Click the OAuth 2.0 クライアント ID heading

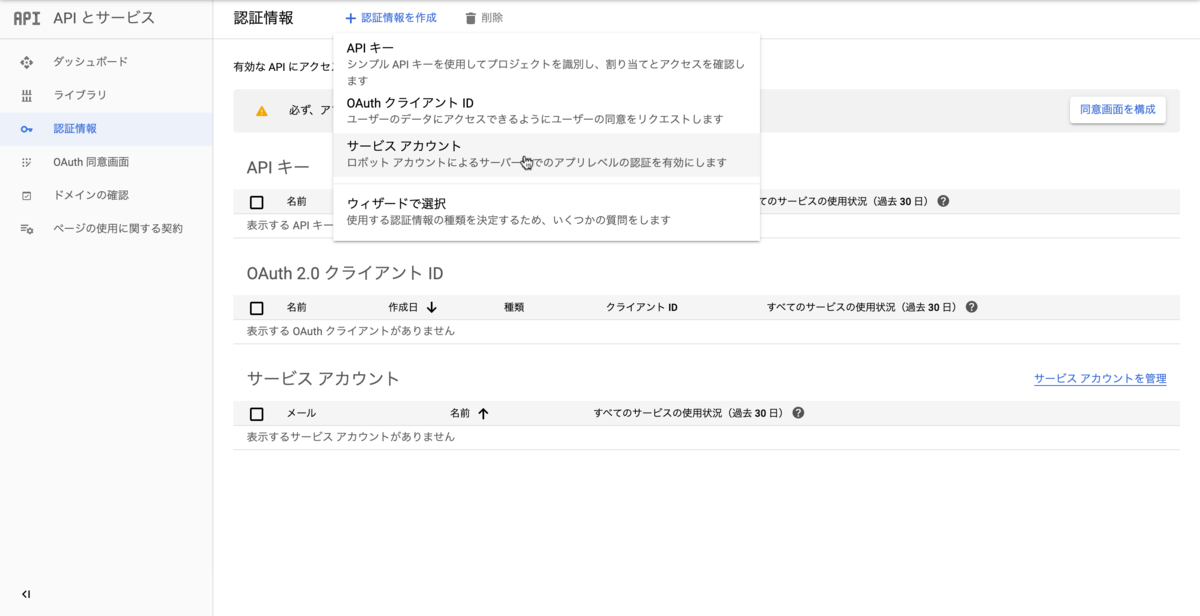345,273
